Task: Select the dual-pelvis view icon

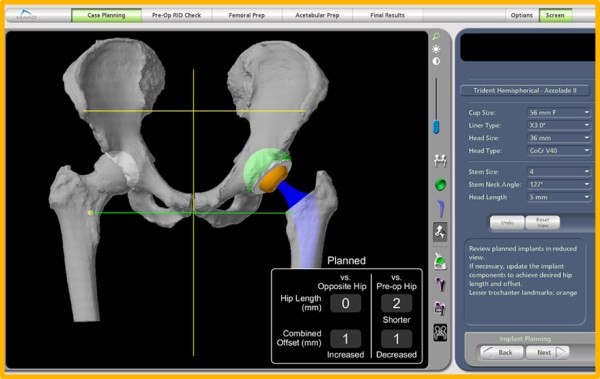Action: tap(440, 161)
